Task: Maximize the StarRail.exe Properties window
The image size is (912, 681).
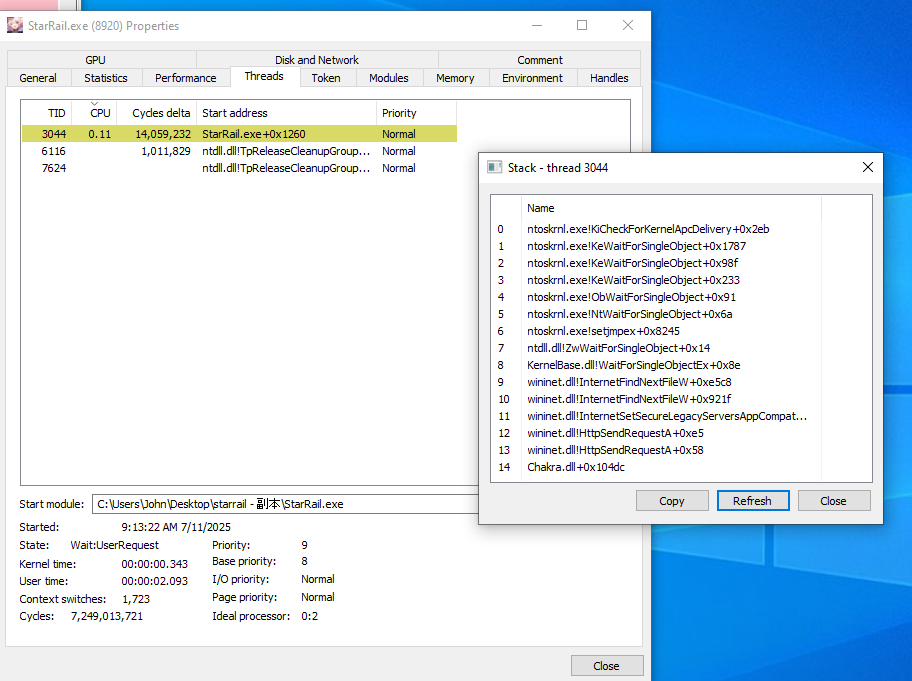Action: click(582, 25)
